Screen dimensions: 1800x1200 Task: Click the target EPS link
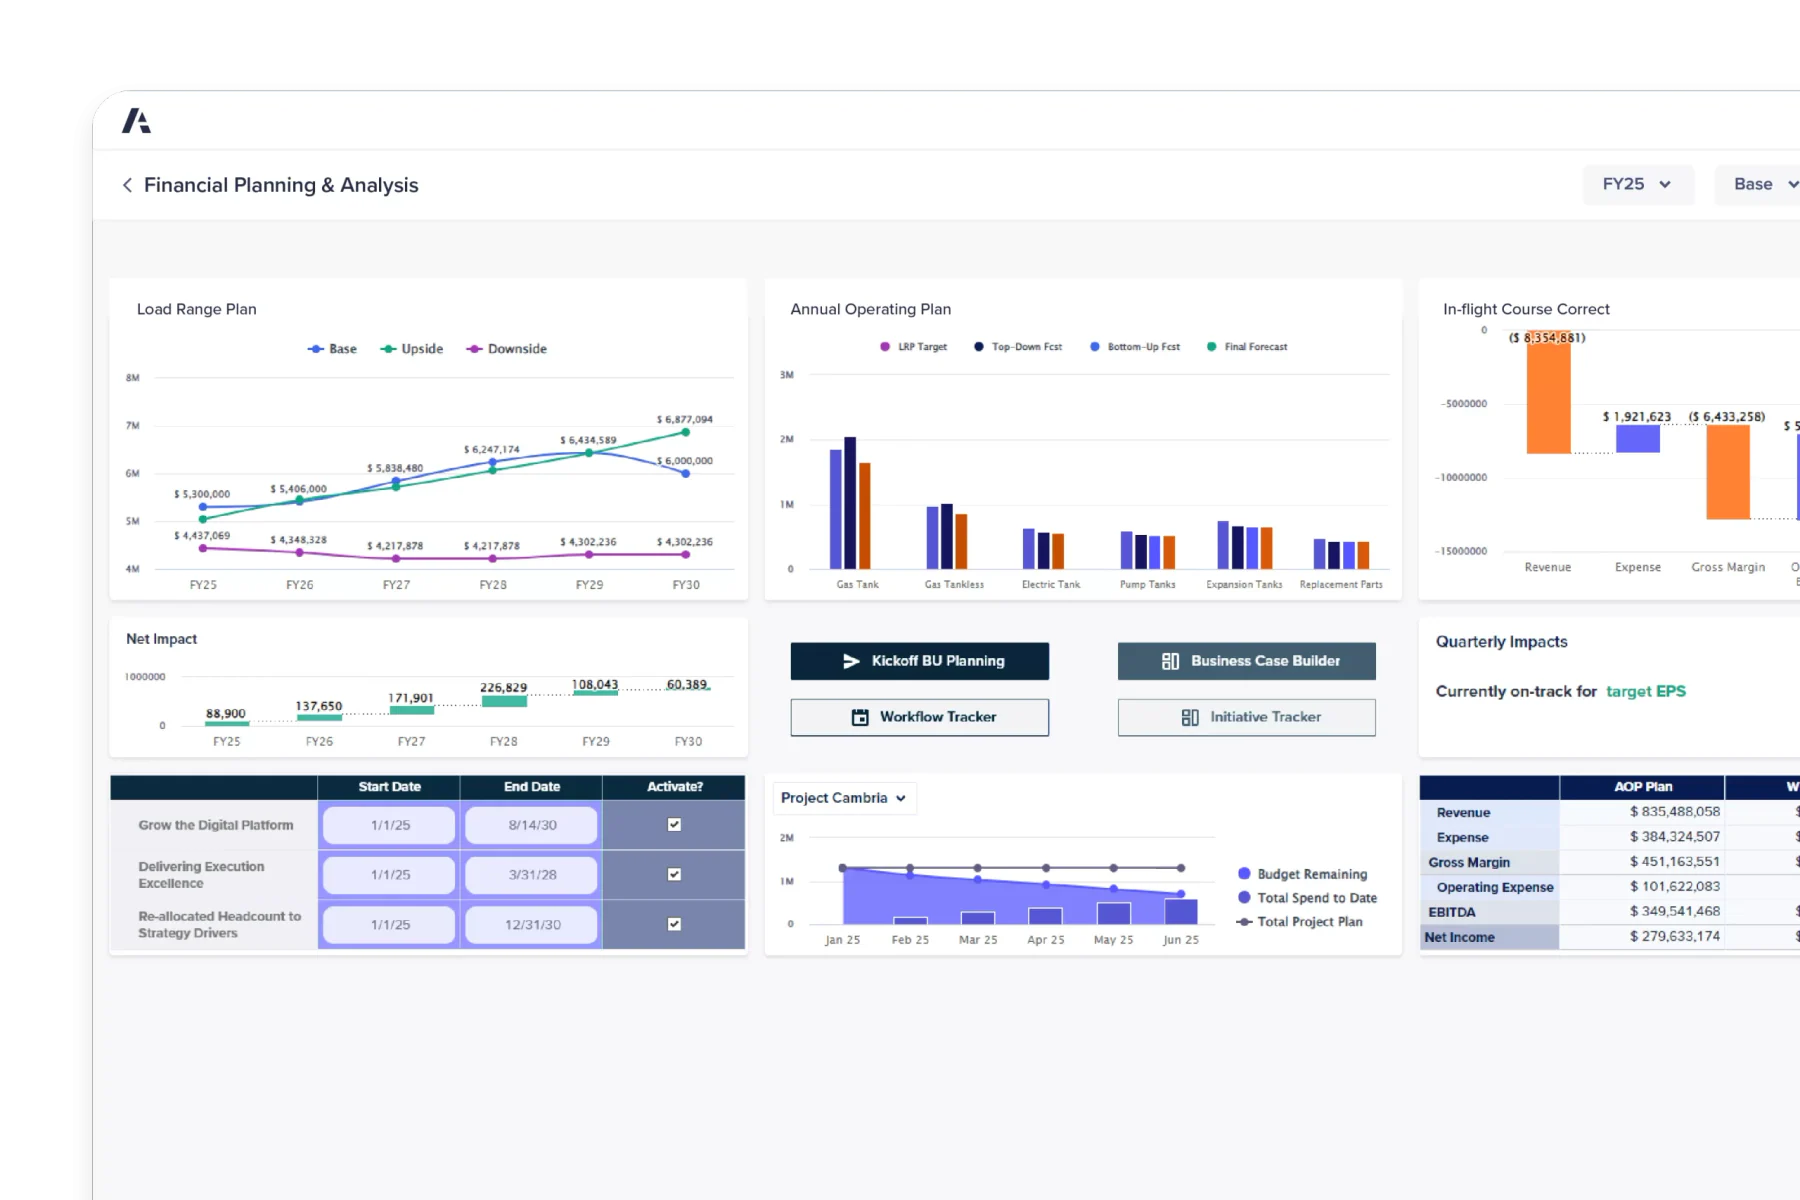click(x=1645, y=691)
